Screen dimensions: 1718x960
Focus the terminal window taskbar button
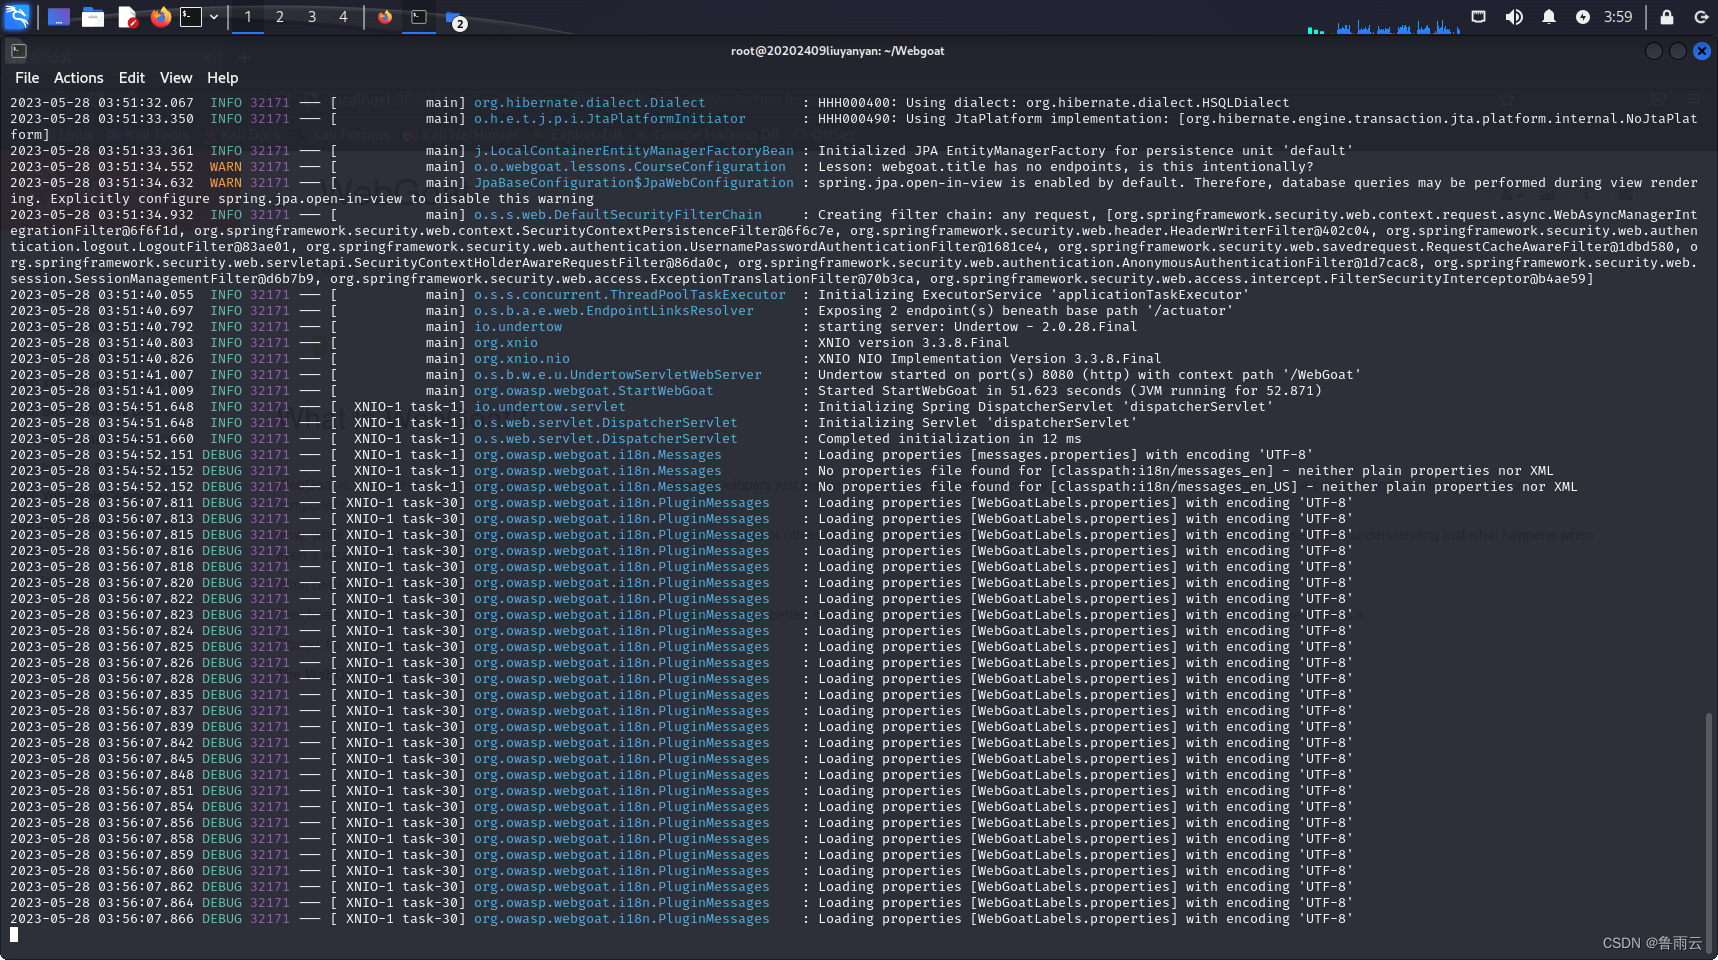coord(419,17)
